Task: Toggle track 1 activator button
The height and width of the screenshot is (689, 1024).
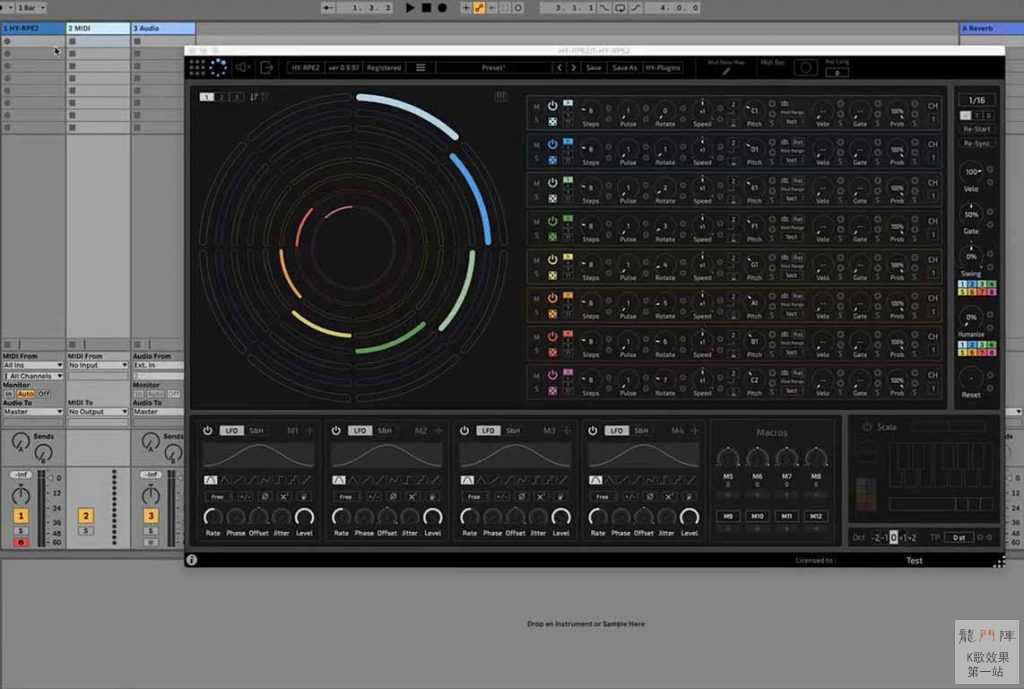Action: (x=20, y=515)
